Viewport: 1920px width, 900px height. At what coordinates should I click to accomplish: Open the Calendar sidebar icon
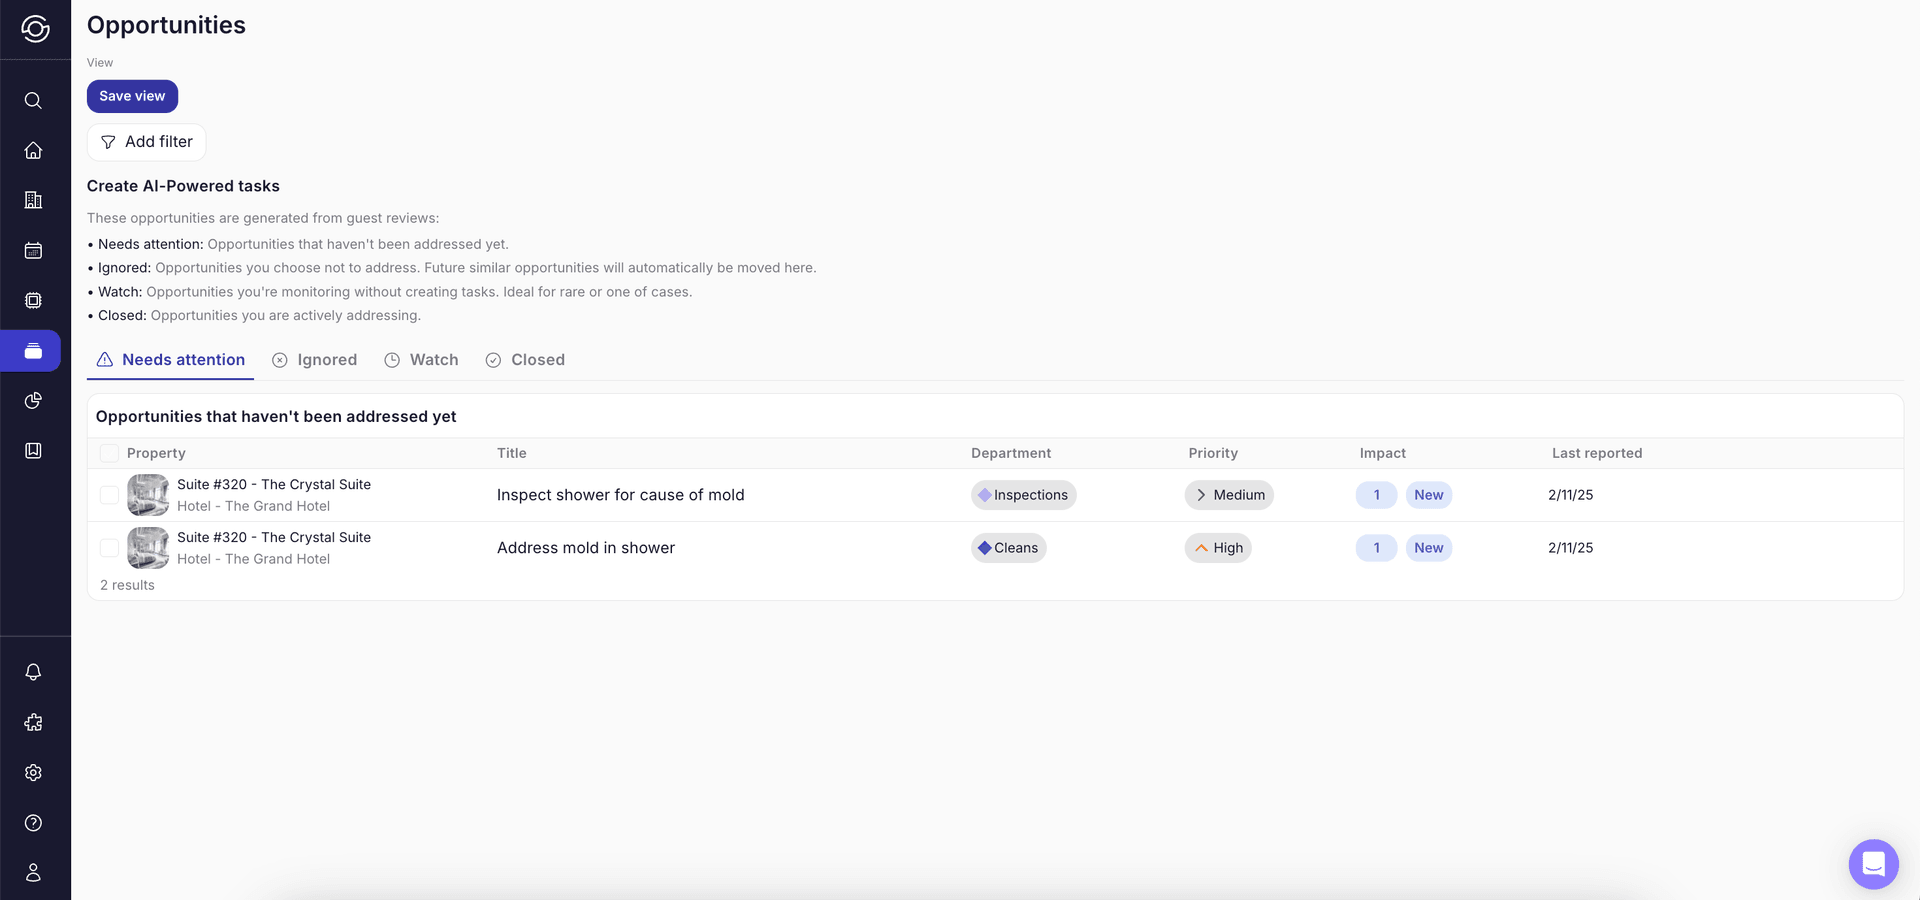33,251
